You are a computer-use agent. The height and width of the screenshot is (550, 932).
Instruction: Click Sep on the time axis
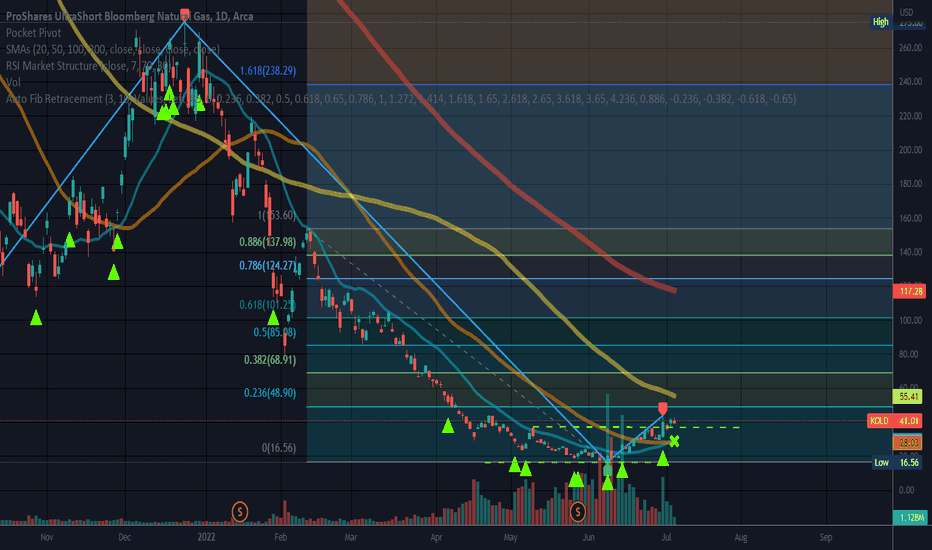tap(826, 538)
